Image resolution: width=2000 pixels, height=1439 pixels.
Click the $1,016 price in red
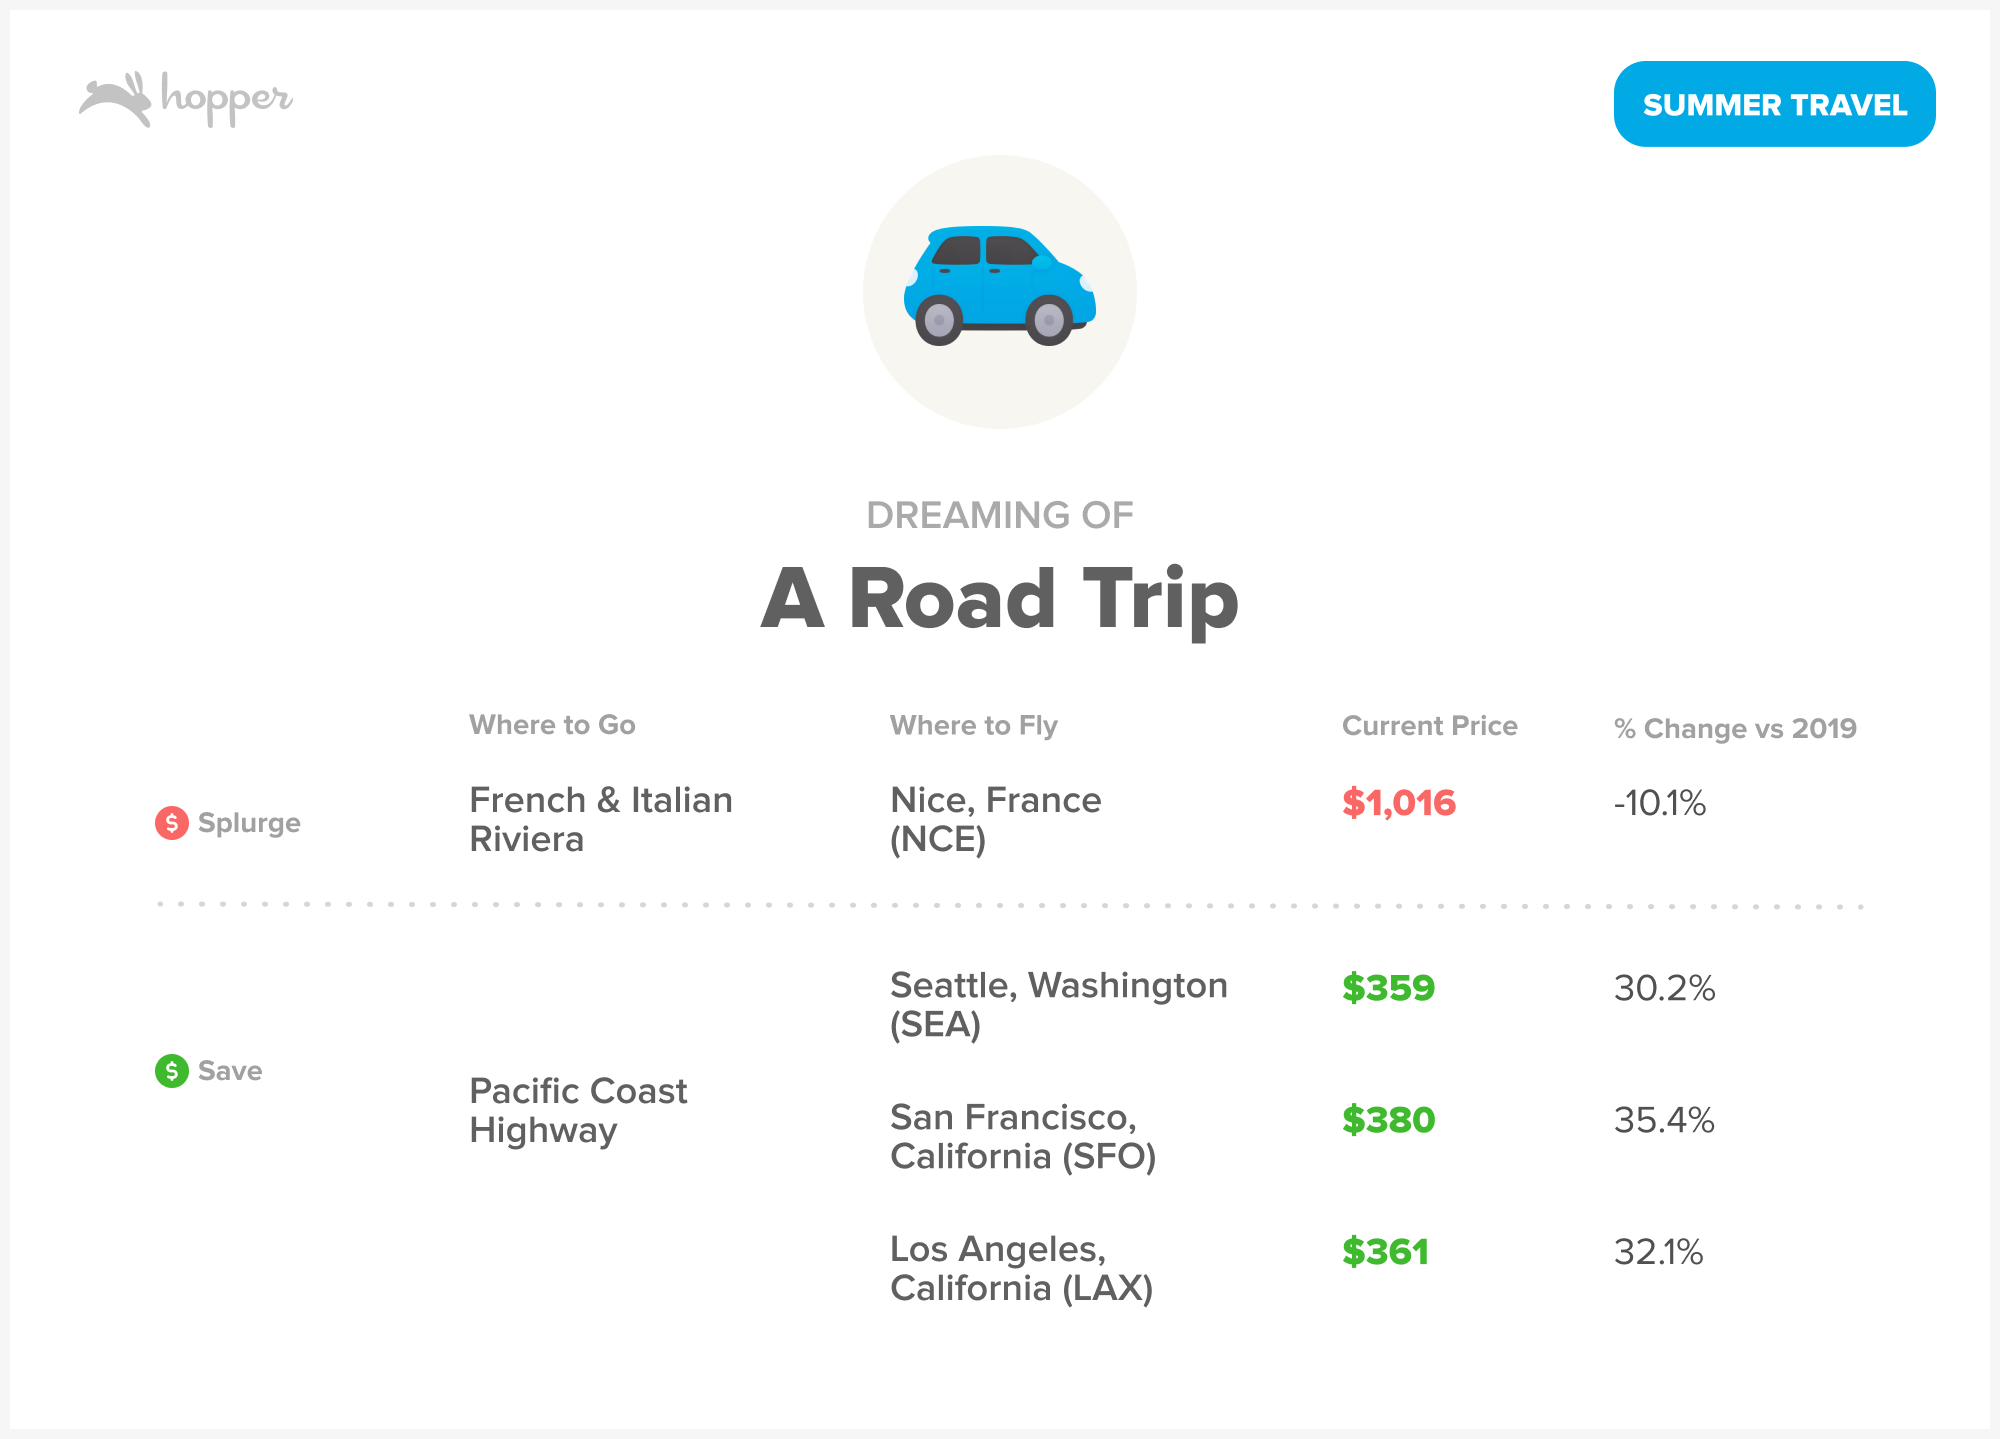click(x=1398, y=803)
